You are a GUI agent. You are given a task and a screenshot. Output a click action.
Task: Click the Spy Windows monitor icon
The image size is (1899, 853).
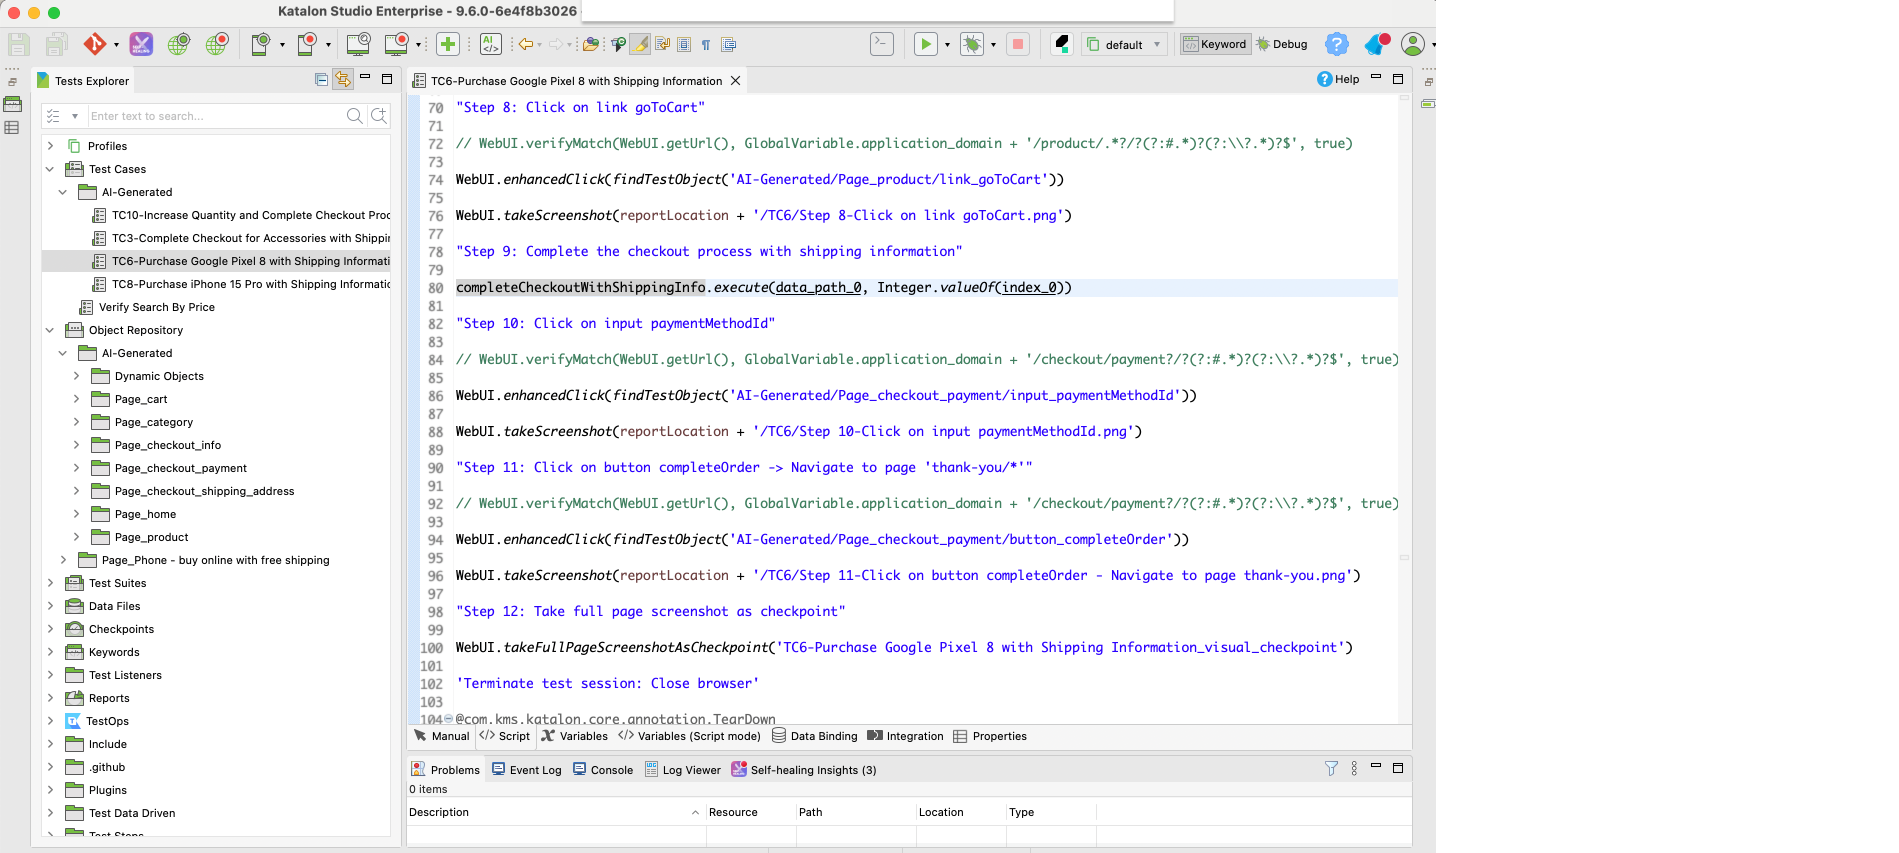359,44
